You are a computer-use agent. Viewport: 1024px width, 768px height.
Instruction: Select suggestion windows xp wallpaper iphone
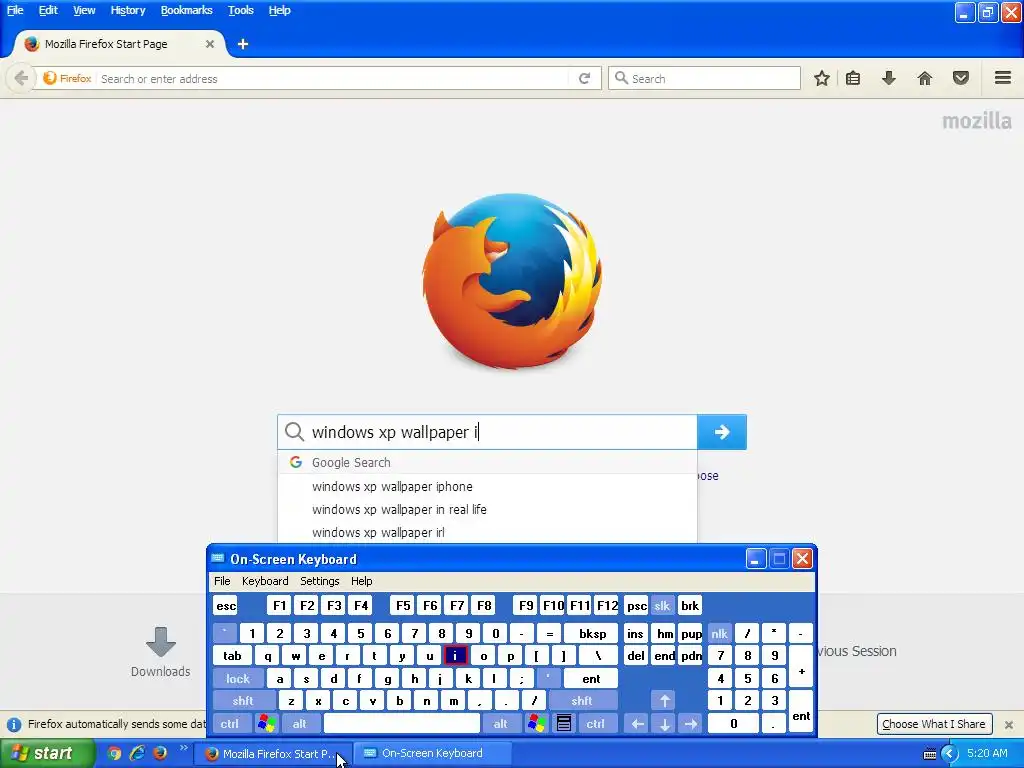(x=487, y=487)
